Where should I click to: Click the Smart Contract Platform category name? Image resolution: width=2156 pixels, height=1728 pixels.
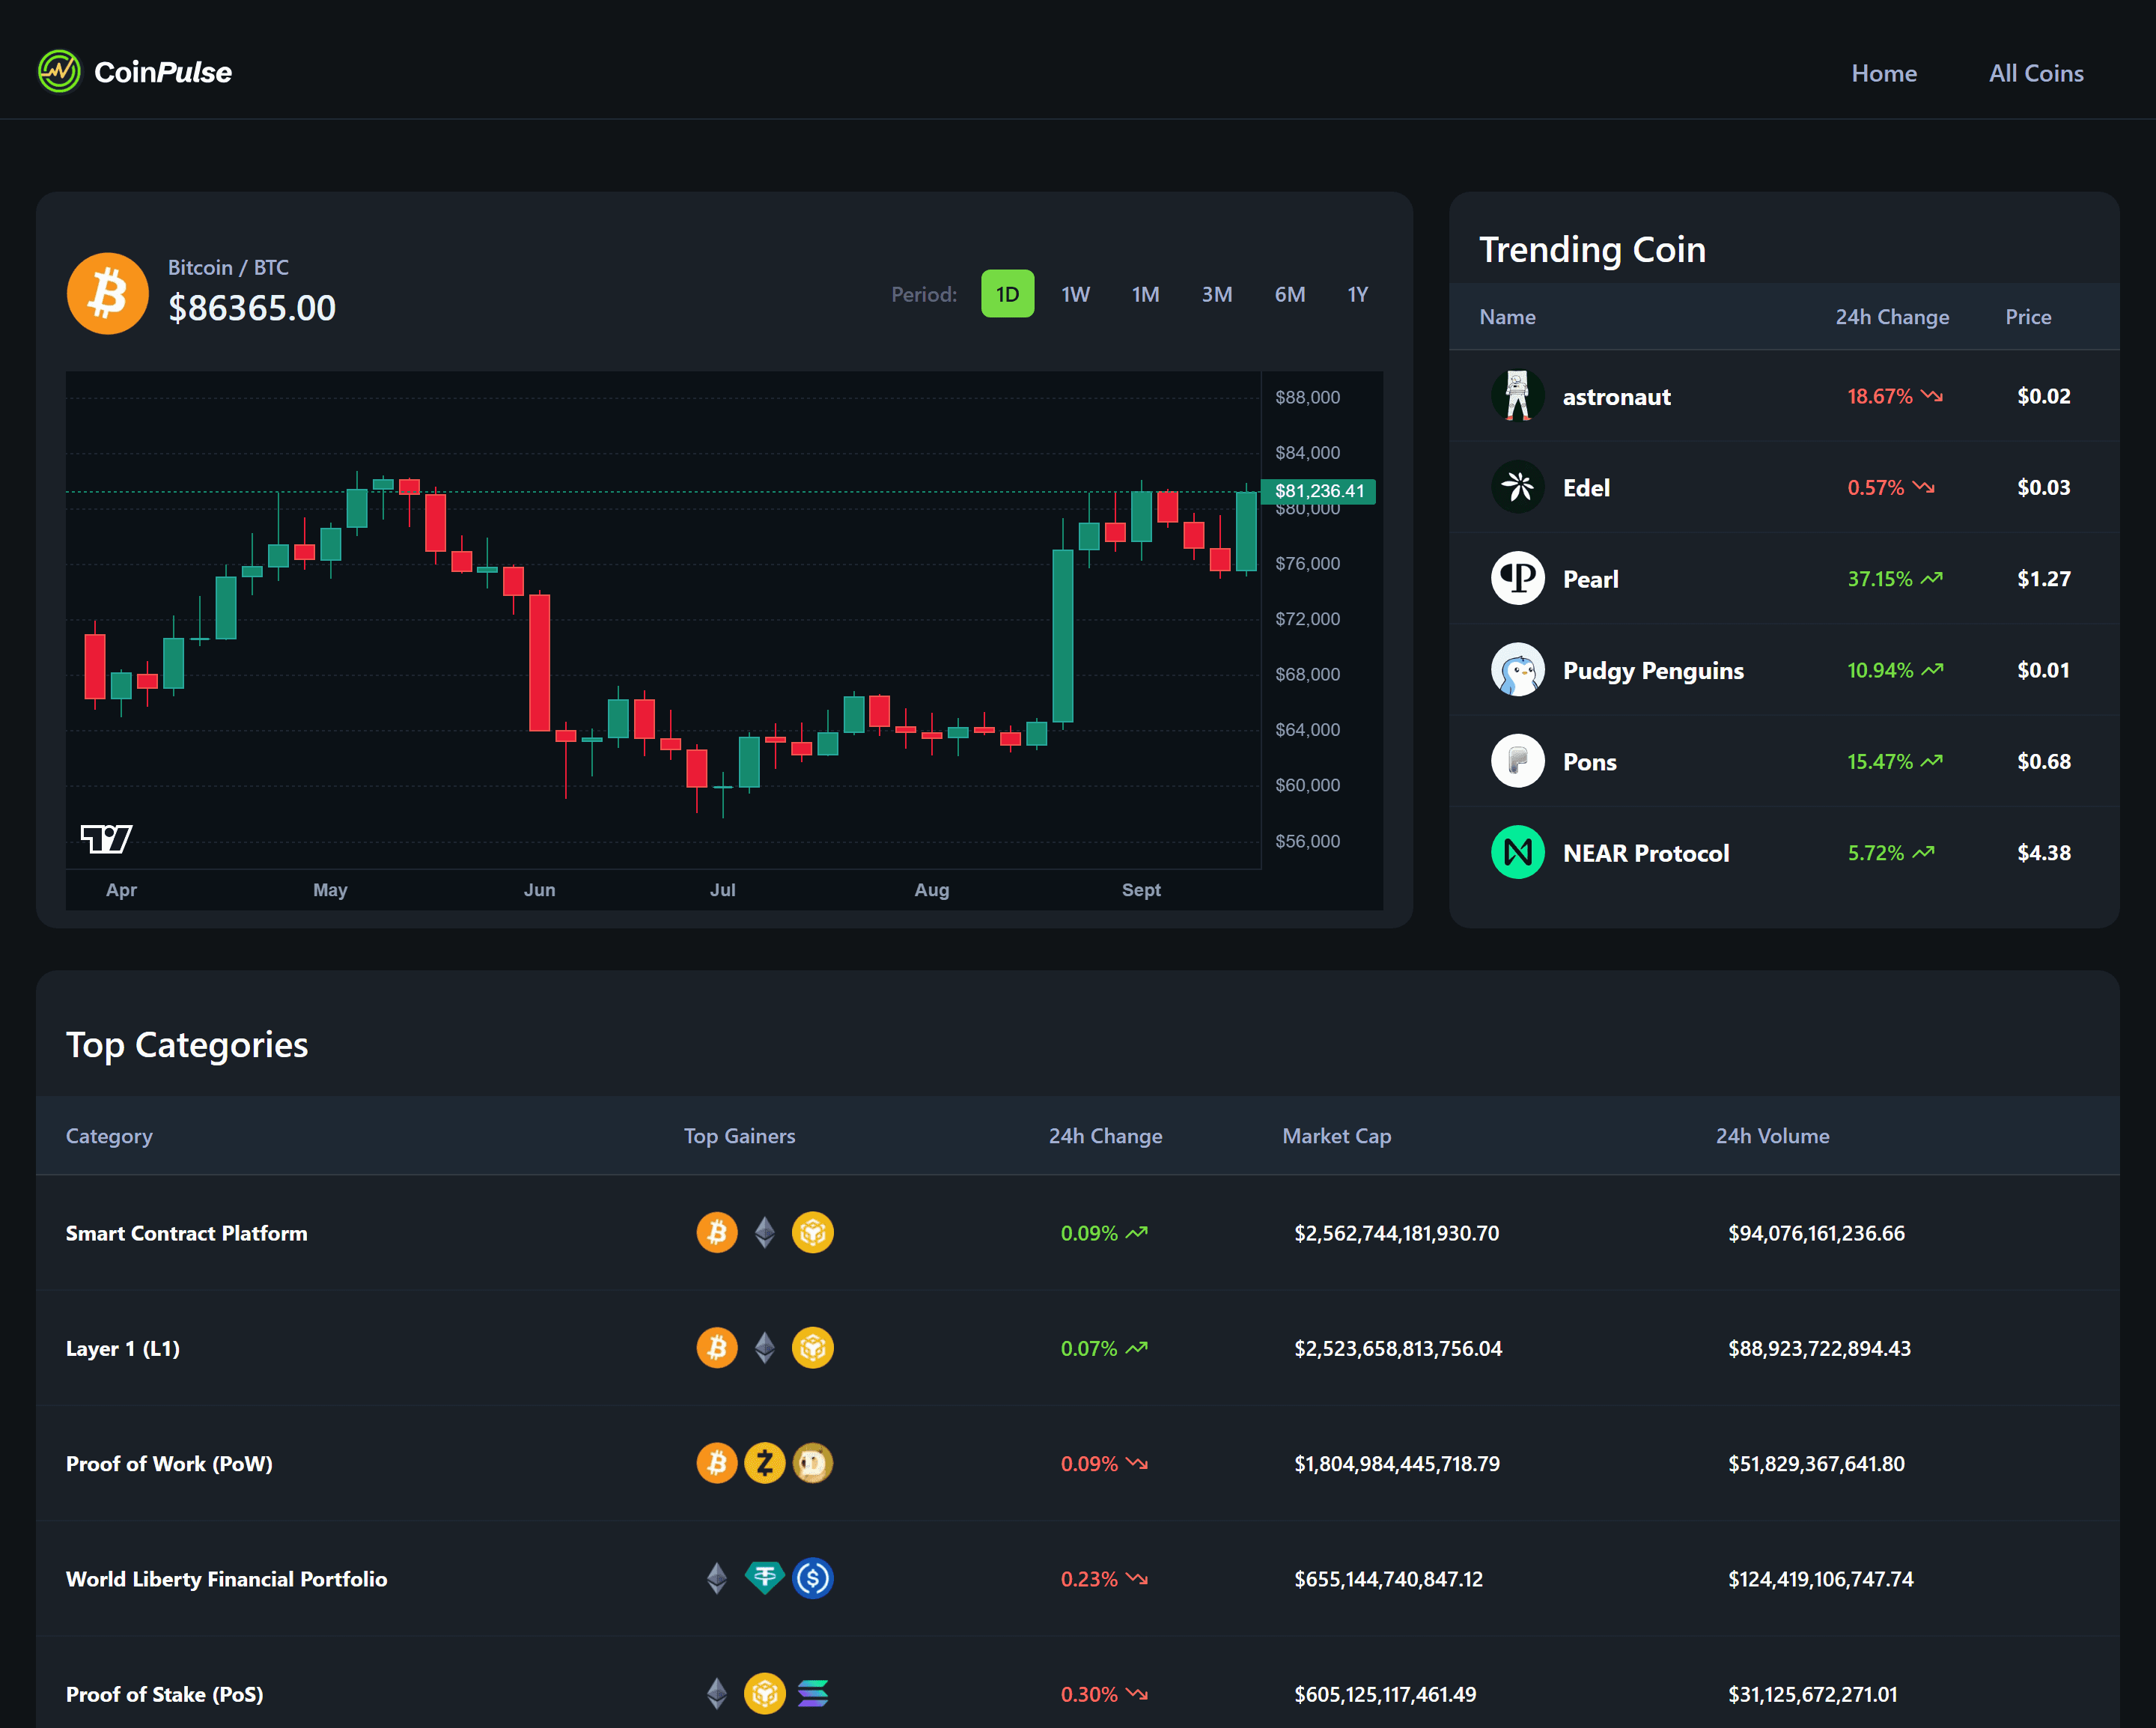pyautogui.click(x=186, y=1233)
